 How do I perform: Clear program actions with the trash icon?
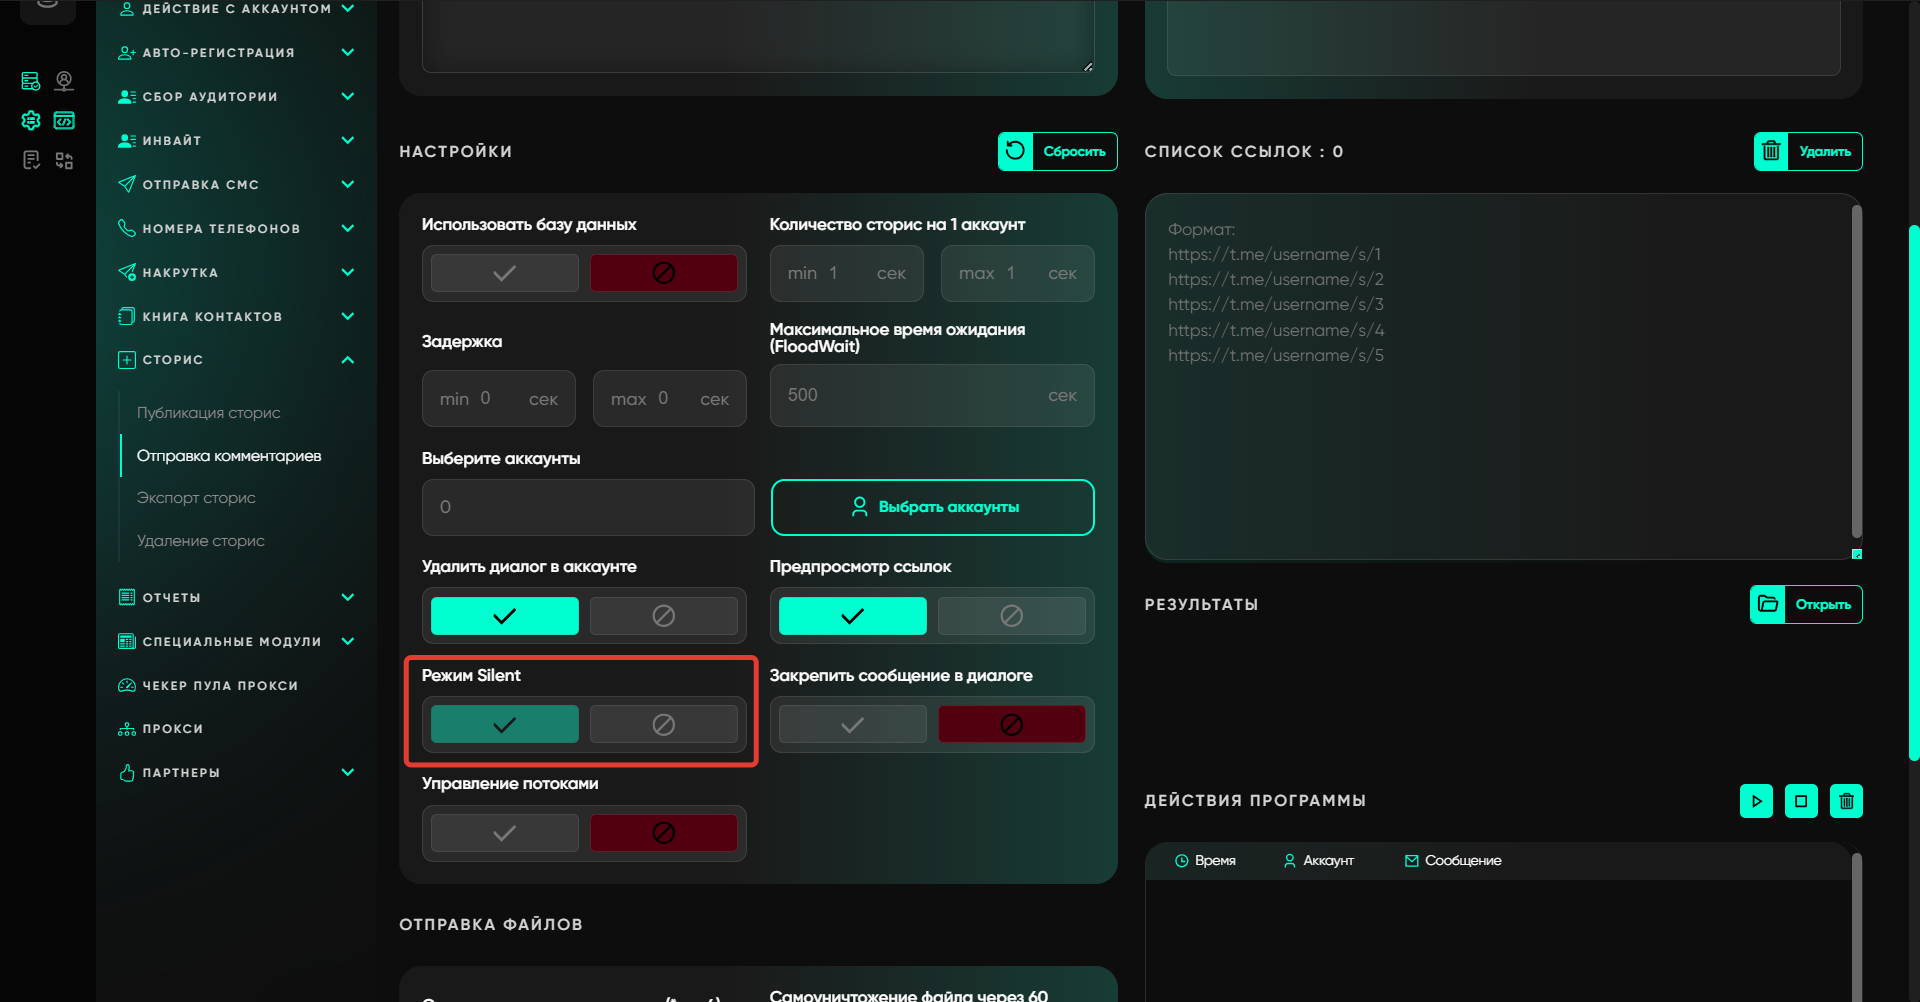pos(1846,801)
